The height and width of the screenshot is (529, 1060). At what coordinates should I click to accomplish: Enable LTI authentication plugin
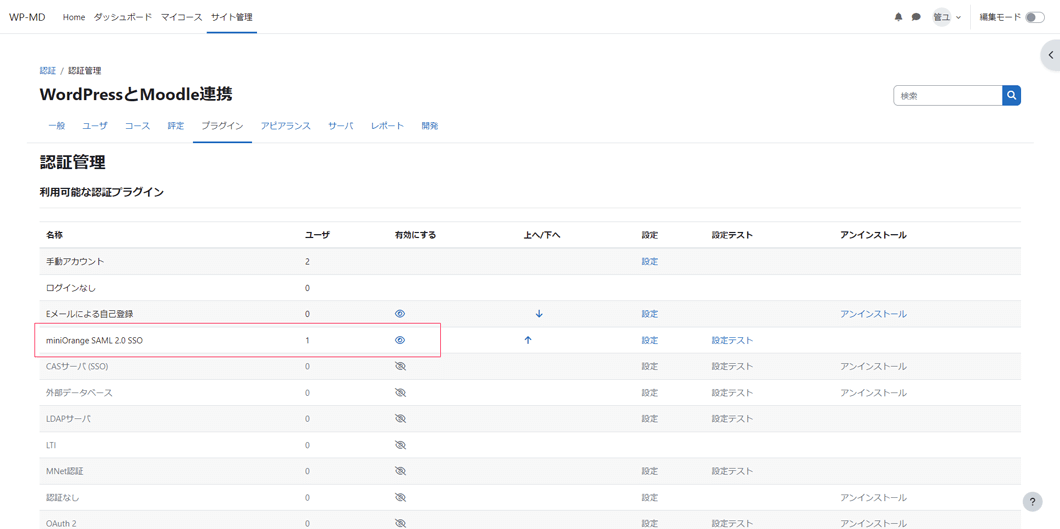pos(400,445)
